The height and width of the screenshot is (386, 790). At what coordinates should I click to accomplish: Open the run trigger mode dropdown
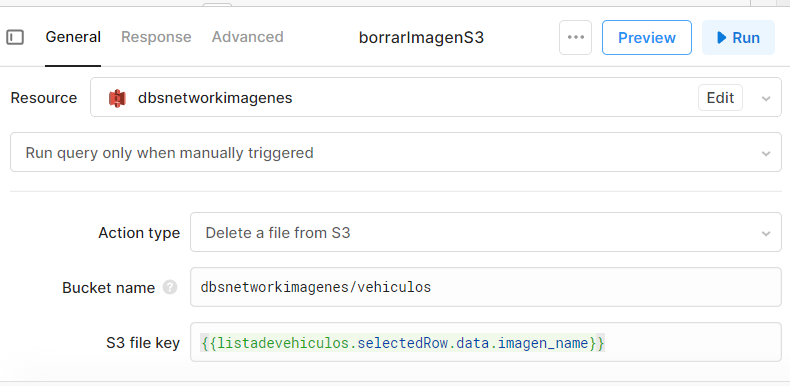coord(396,152)
